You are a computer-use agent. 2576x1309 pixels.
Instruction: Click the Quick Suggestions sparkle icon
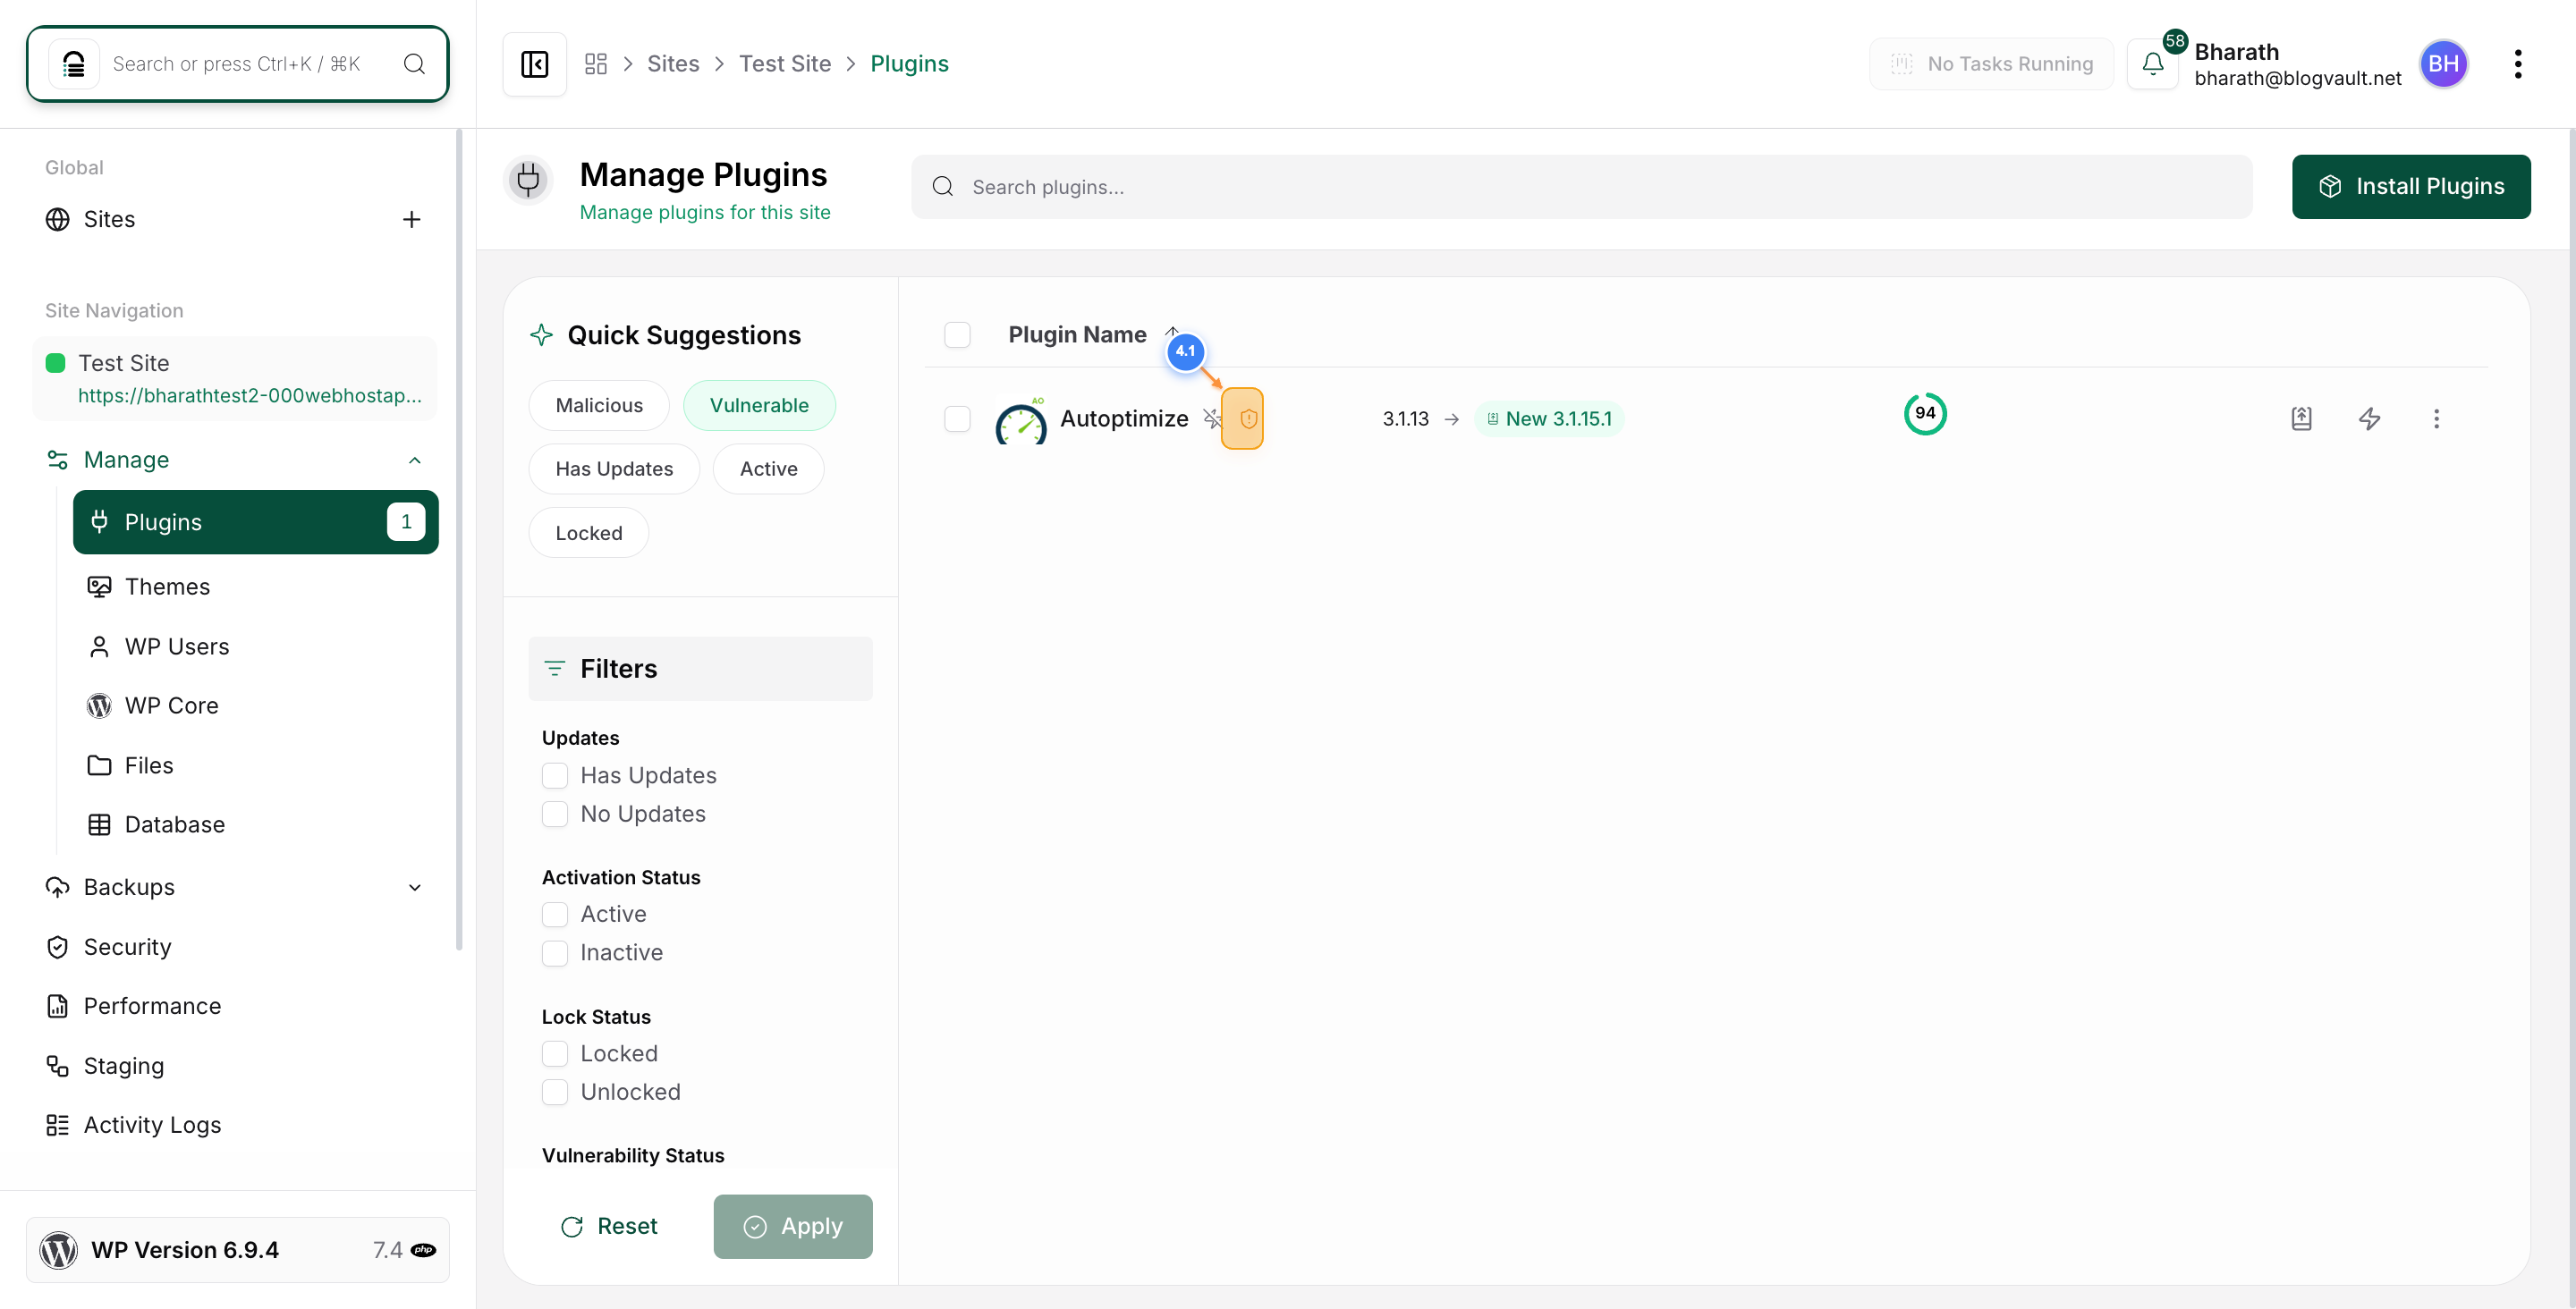coord(541,335)
